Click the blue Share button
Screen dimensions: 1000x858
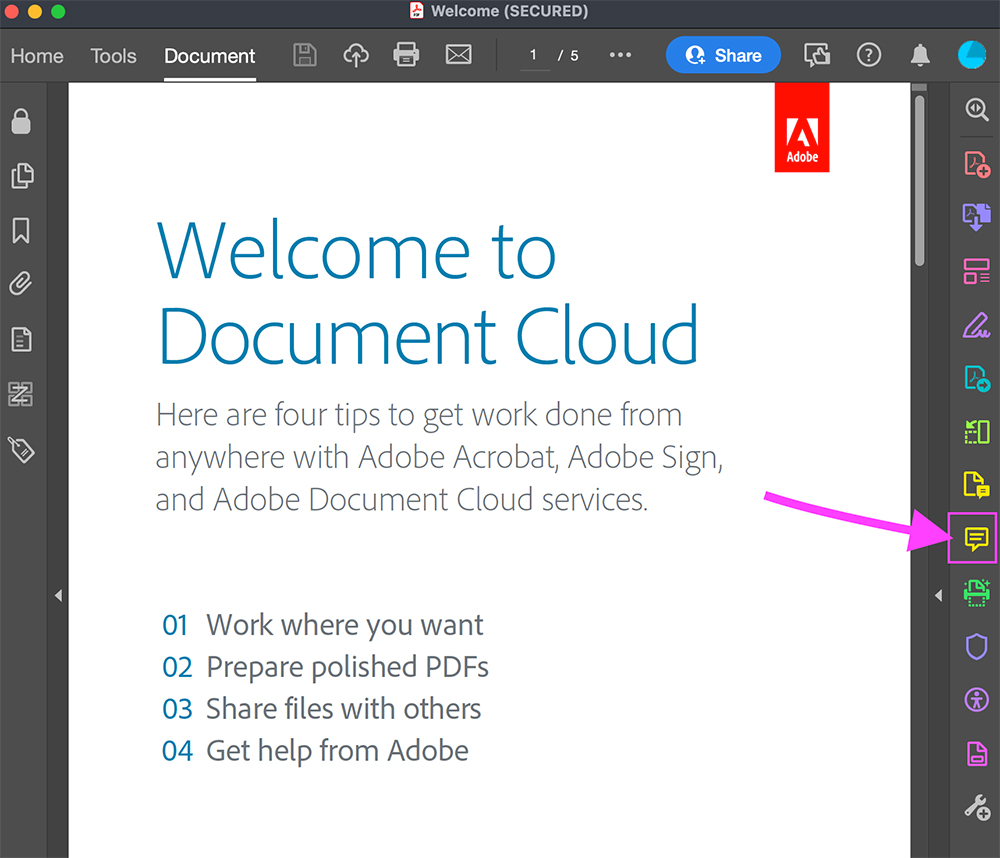pos(723,55)
